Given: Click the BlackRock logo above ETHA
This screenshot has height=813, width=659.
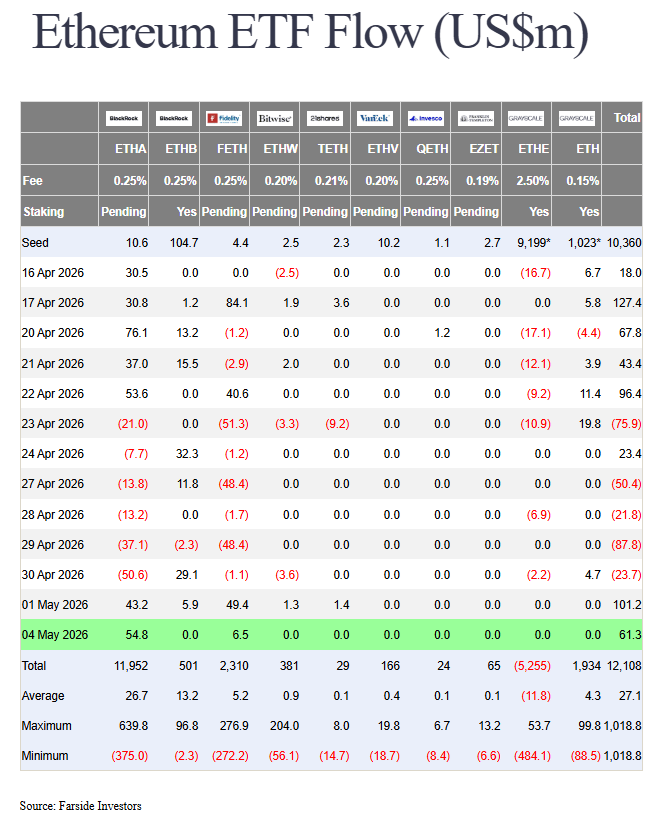Looking at the screenshot, I should point(123,118).
